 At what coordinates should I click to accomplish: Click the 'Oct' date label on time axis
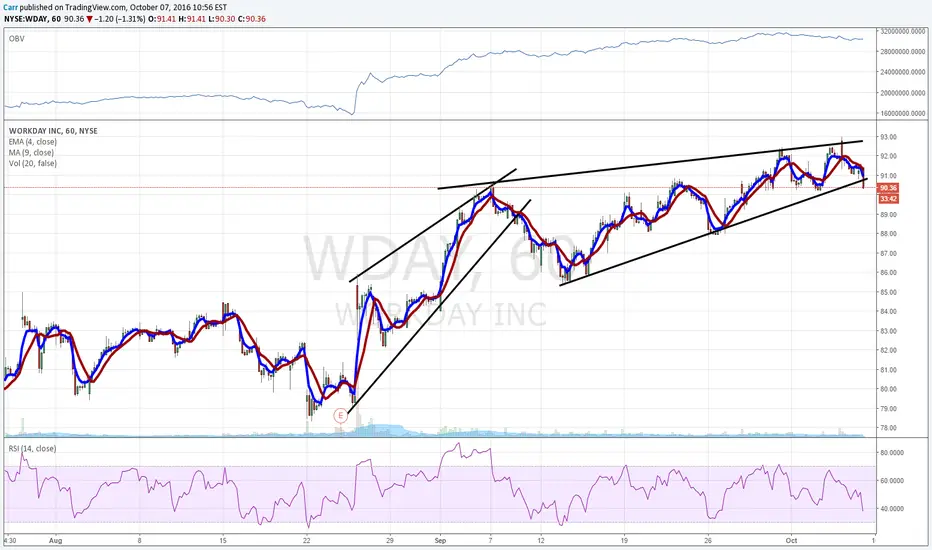pos(791,540)
